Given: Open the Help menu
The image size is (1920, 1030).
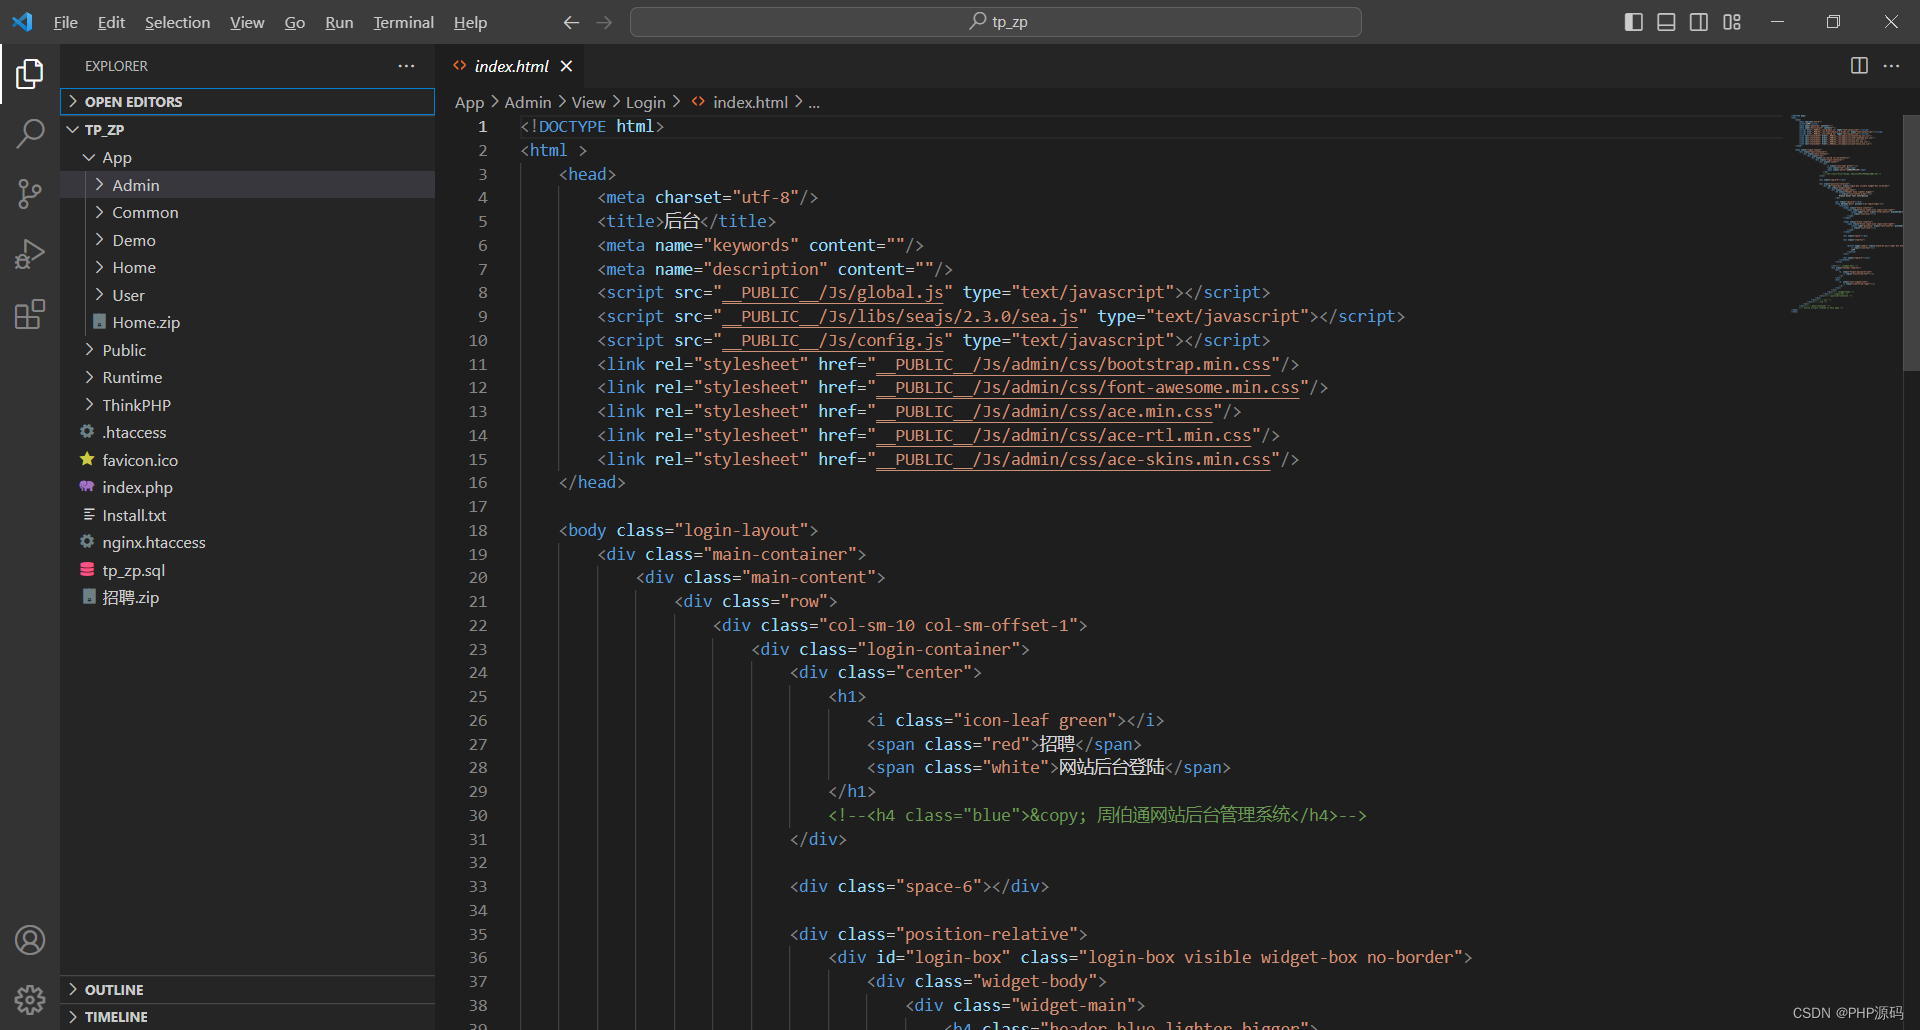Looking at the screenshot, I should coord(470,22).
